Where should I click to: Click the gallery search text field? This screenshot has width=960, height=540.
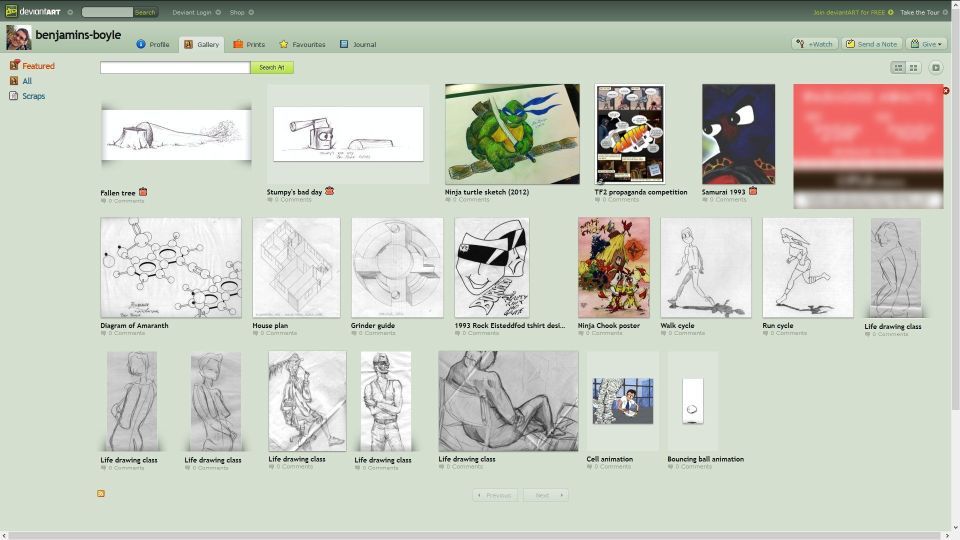175,67
